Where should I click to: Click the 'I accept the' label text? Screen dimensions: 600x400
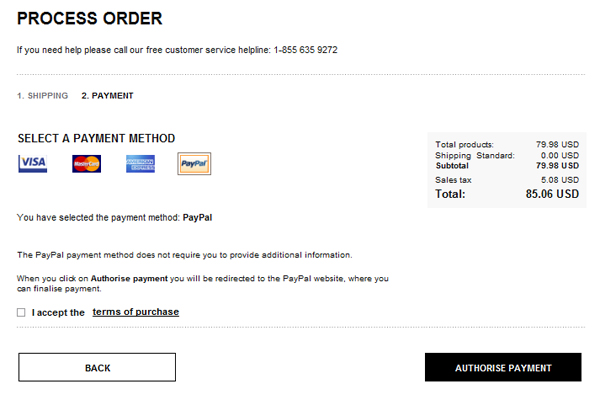58,313
